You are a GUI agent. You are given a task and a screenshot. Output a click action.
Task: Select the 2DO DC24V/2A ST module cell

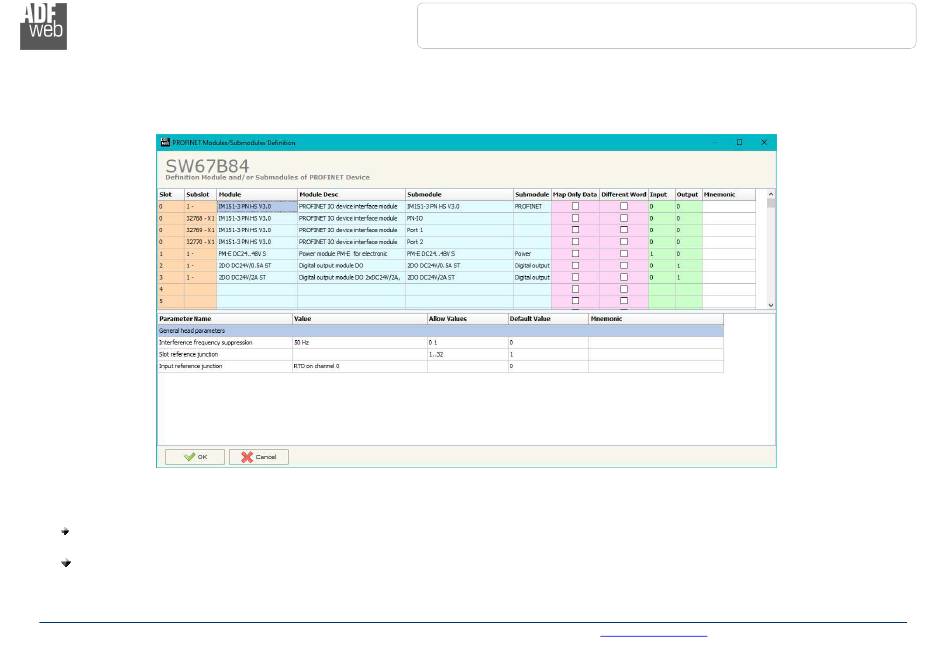tap(257, 278)
